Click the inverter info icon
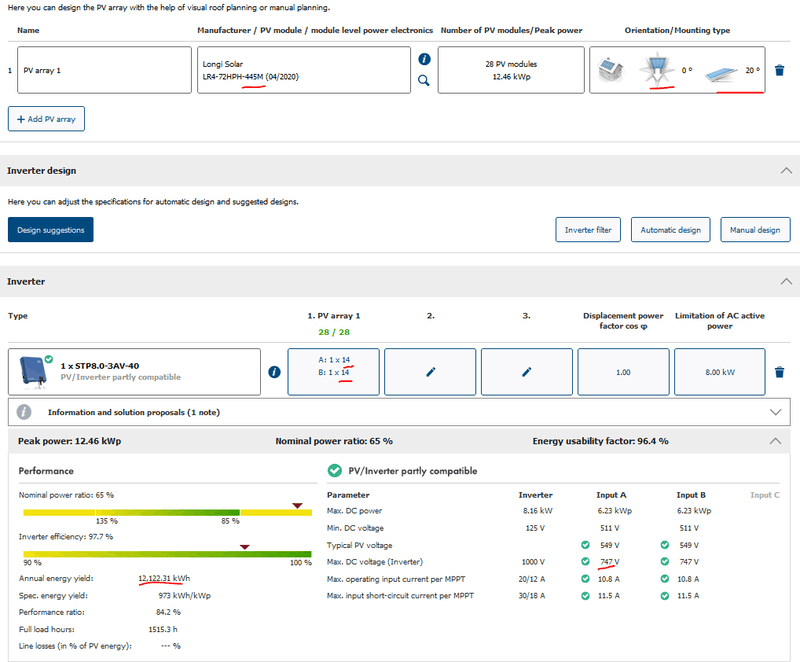The image size is (800, 662). 274,372
